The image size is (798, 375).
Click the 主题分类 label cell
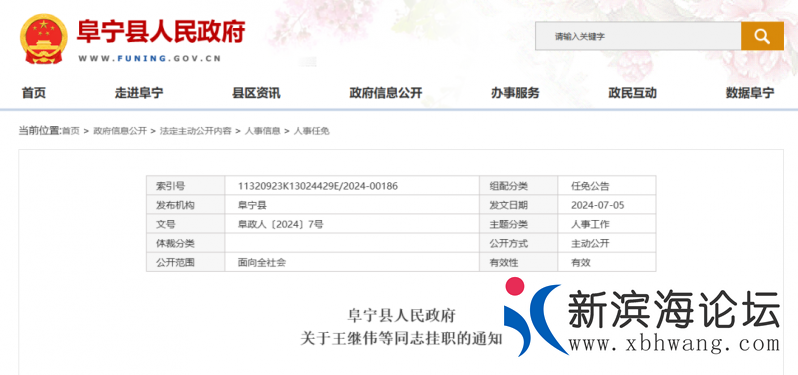coord(519,224)
